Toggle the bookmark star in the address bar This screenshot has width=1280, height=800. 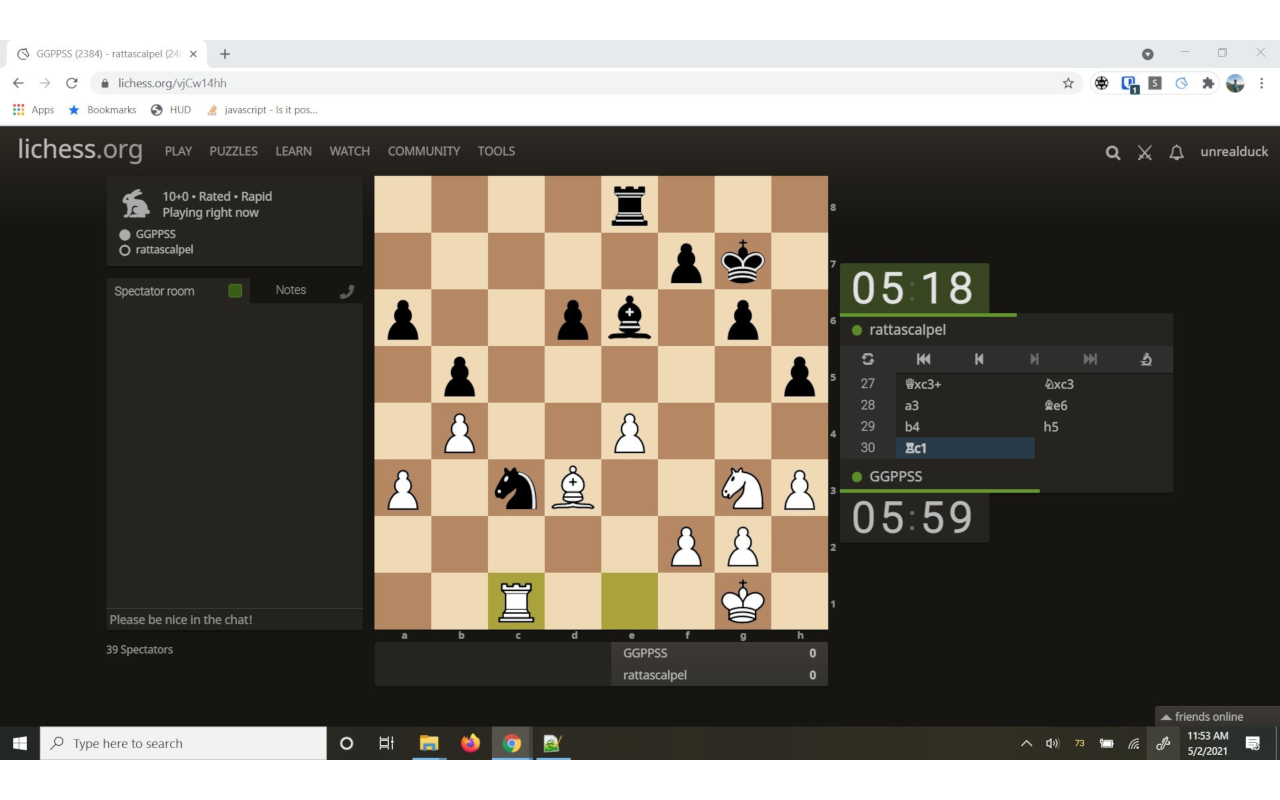[1067, 83]
